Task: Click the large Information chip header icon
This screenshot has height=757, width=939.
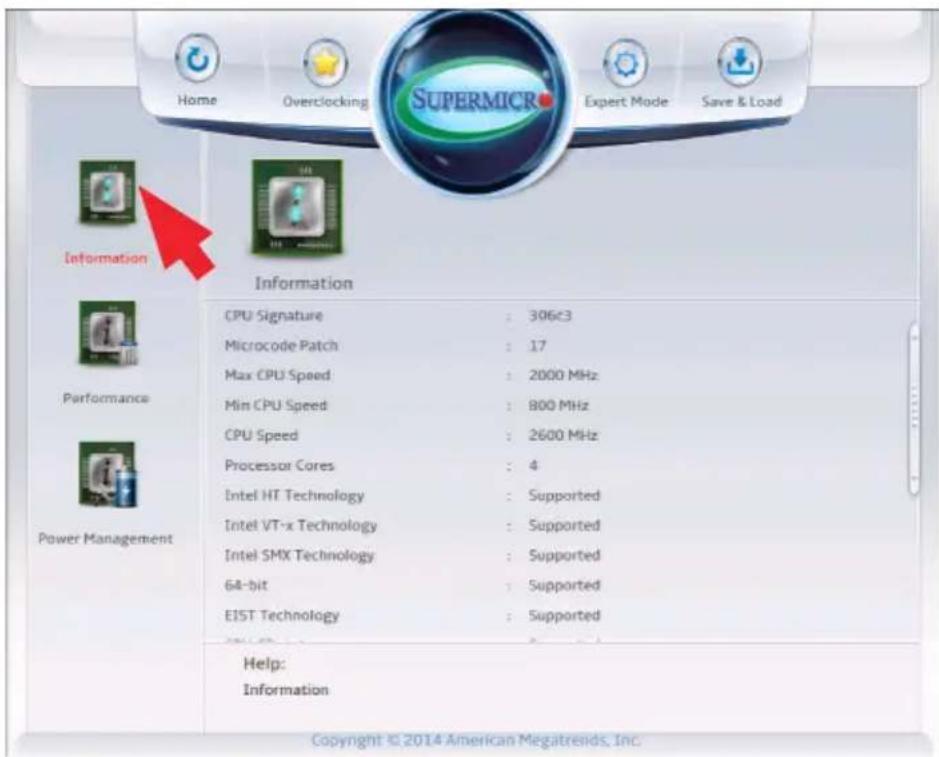Action: pos(298,207)
